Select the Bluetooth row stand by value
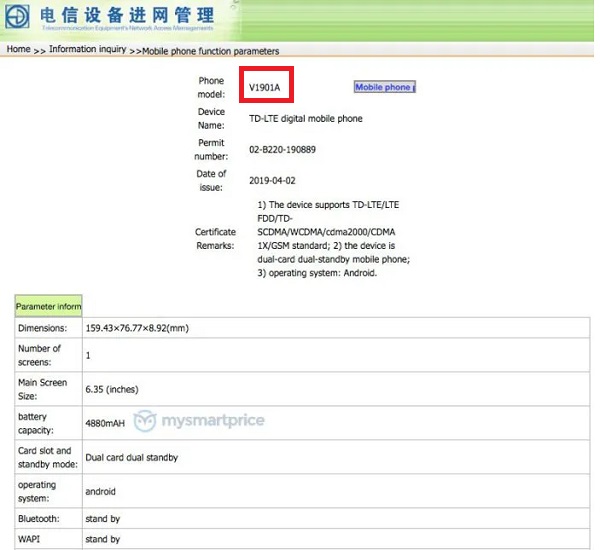The image size is (600, 550). pyautogui.click(x=103, y=519)
